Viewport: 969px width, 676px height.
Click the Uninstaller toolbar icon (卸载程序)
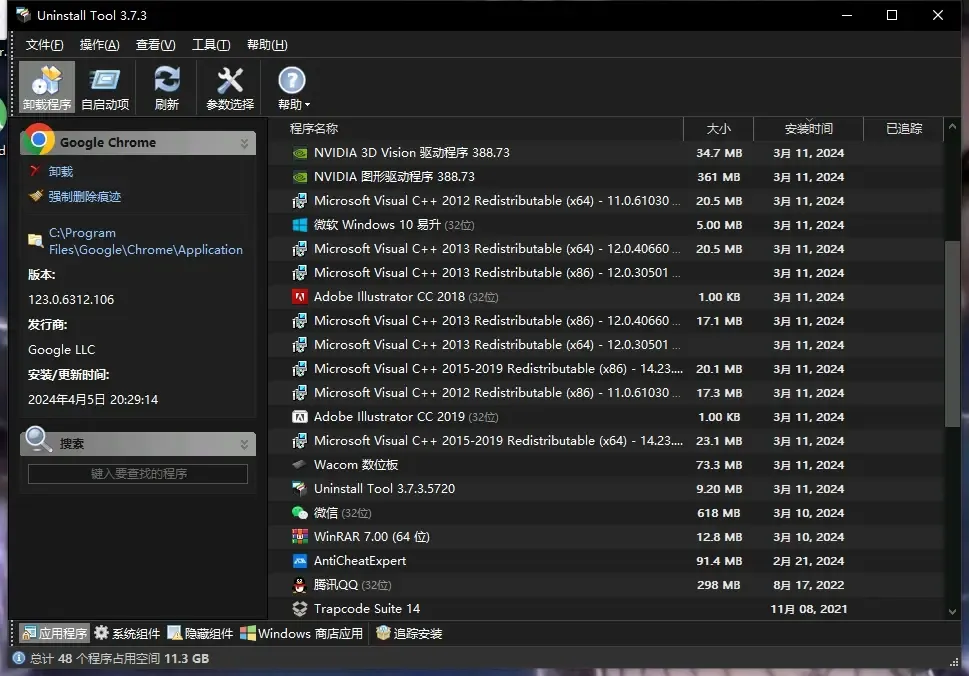point(47,87)
